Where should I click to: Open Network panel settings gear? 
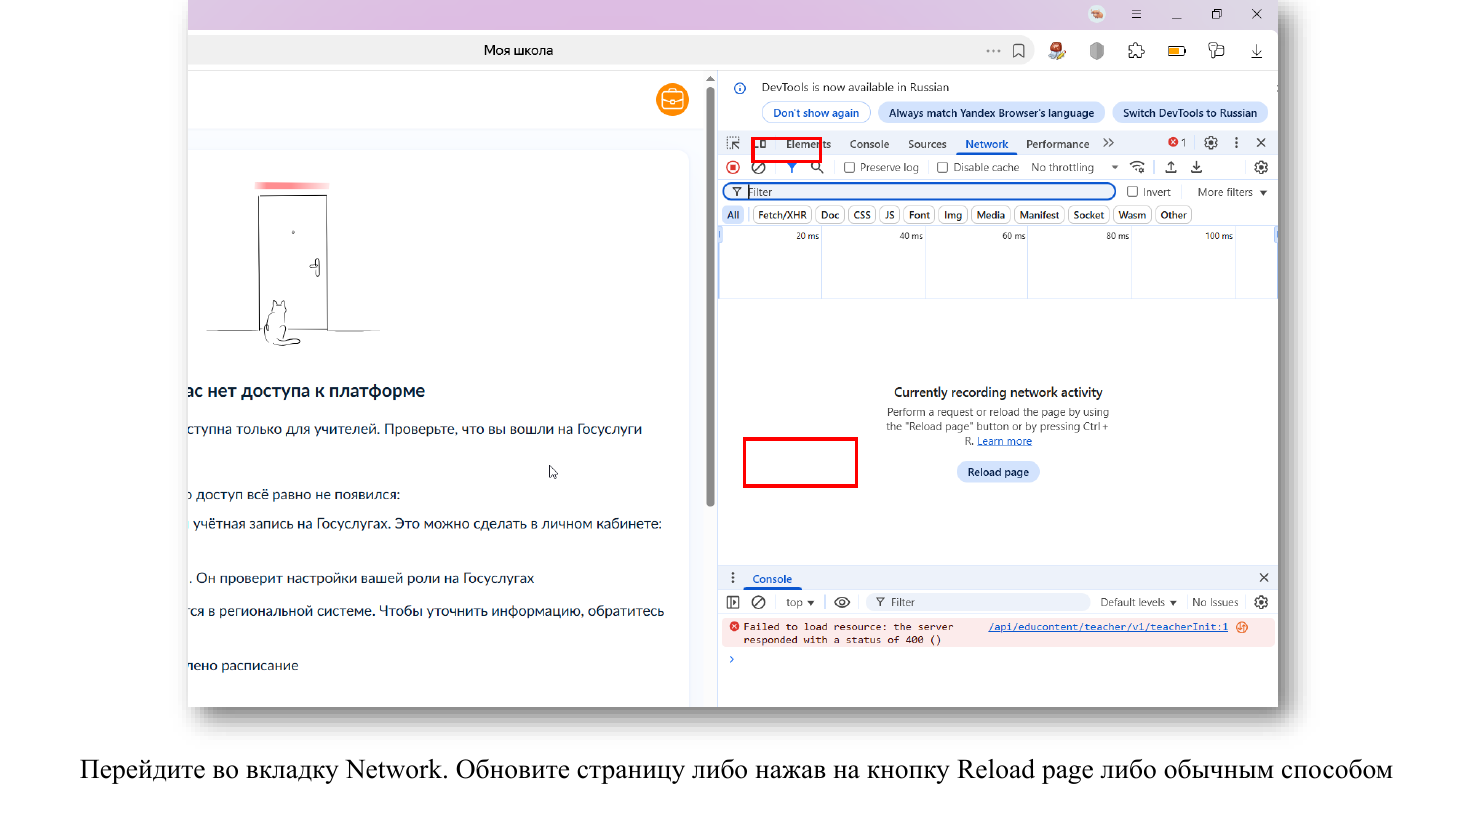[x=1261, y=167]
